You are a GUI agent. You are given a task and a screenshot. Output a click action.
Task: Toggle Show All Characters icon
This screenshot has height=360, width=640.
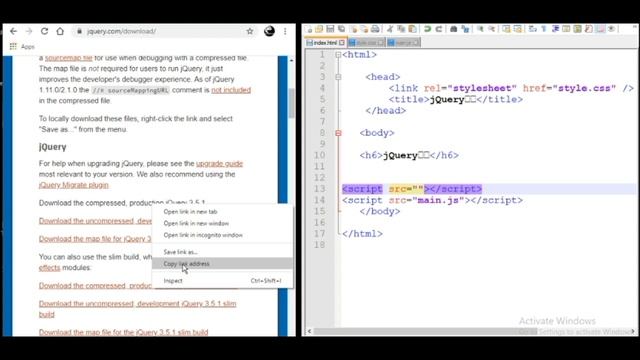pyautogui.click(x=544, y=29)
